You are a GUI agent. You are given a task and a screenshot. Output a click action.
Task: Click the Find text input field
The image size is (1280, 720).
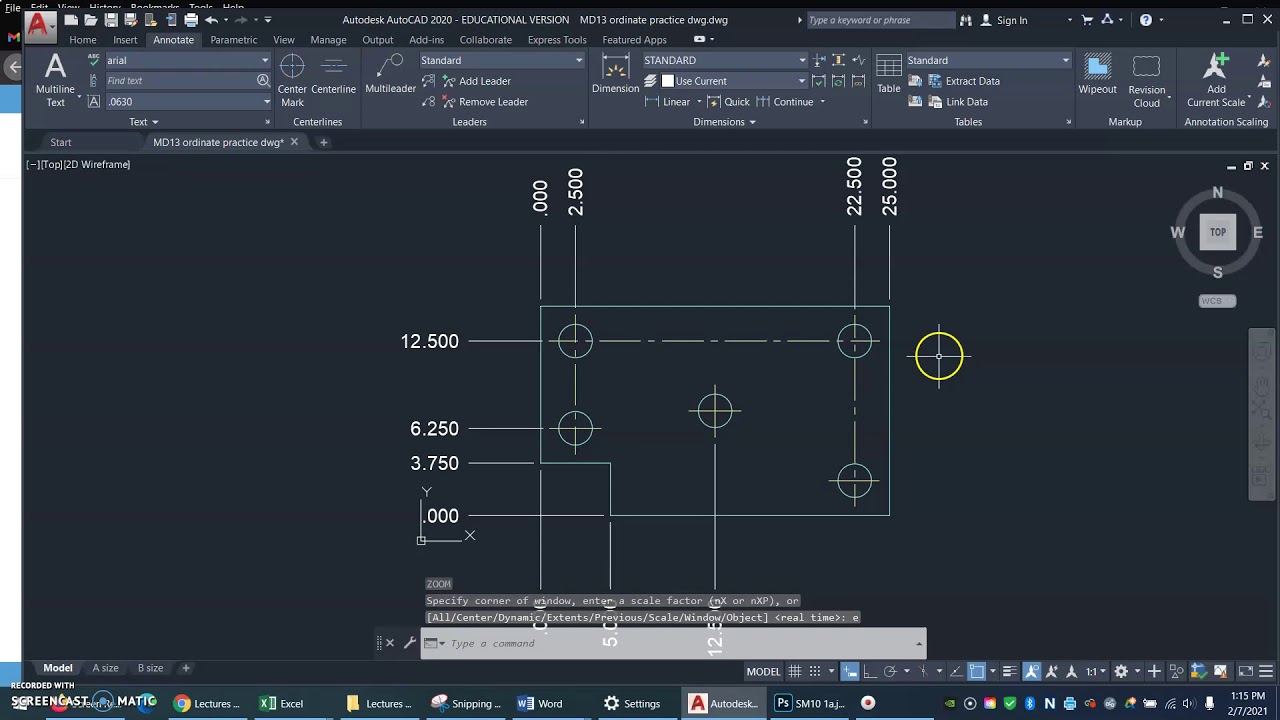180,81
